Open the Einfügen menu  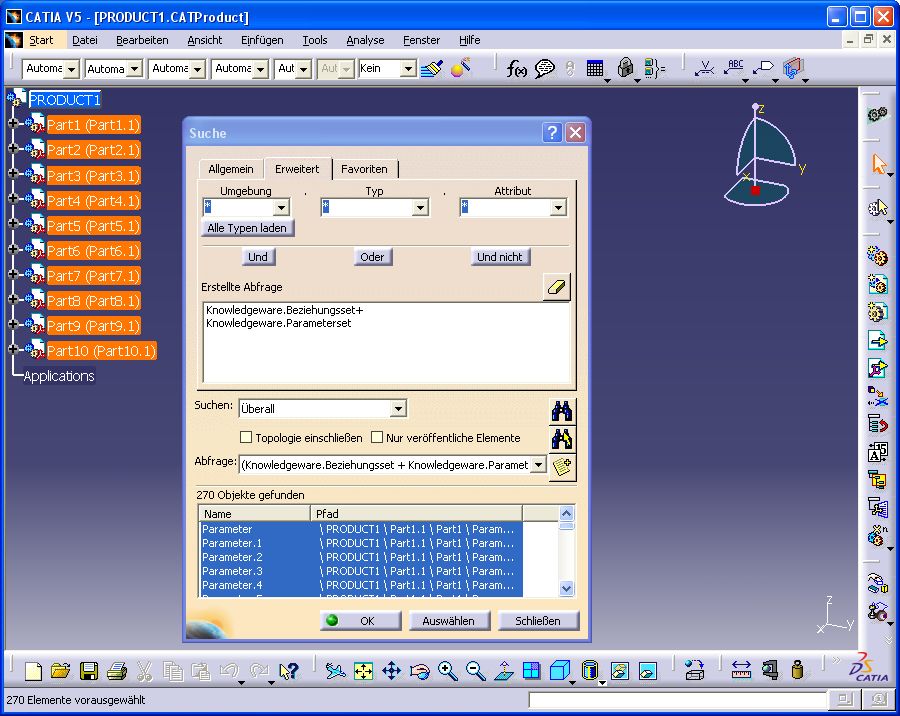262,40
